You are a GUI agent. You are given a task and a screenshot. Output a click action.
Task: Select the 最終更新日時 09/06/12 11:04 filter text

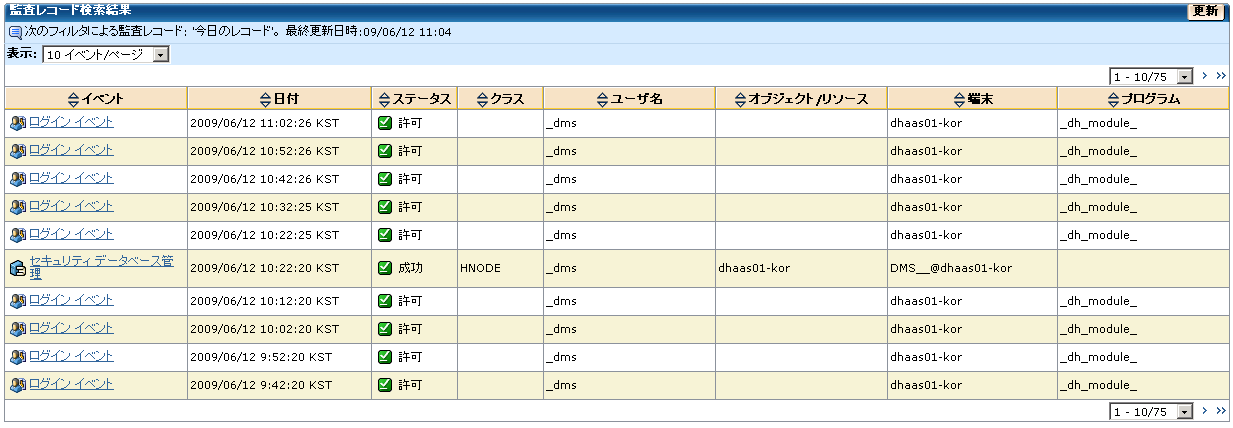point(368,32)
